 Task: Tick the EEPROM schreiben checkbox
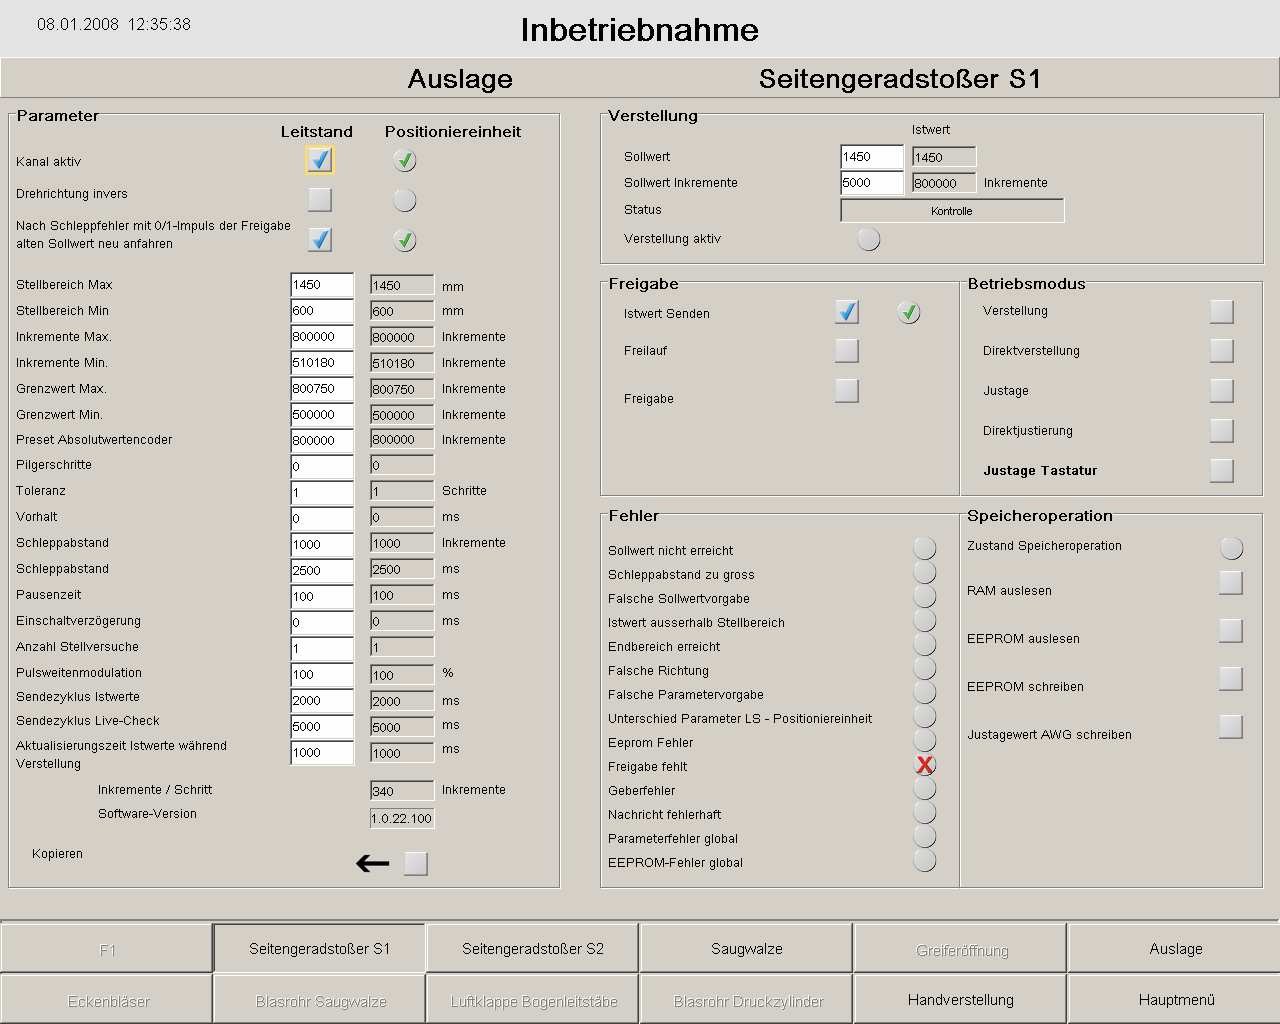pos(1230,678)
